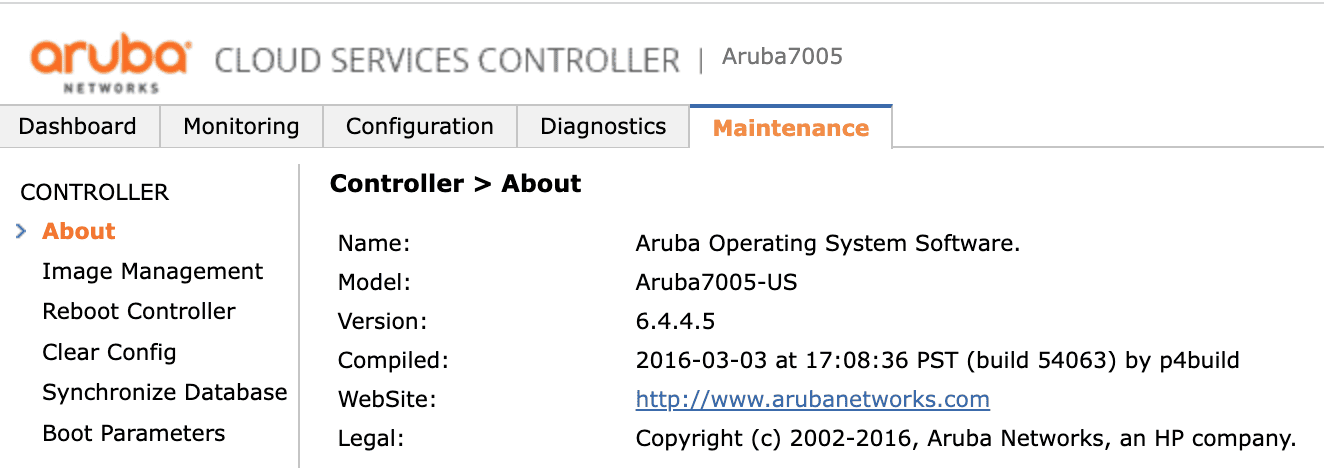Open the Reboot Controller page
The width and height of the screenshot is (1324, 468).
(x=139, y=311)
